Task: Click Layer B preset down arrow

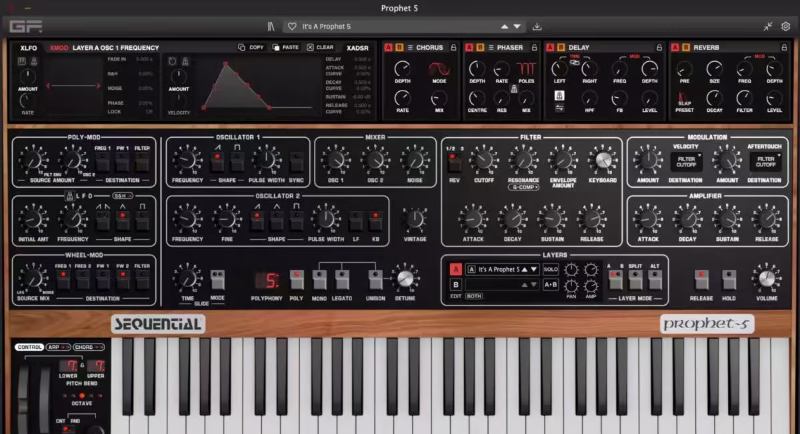Action: tap(534, 285)
